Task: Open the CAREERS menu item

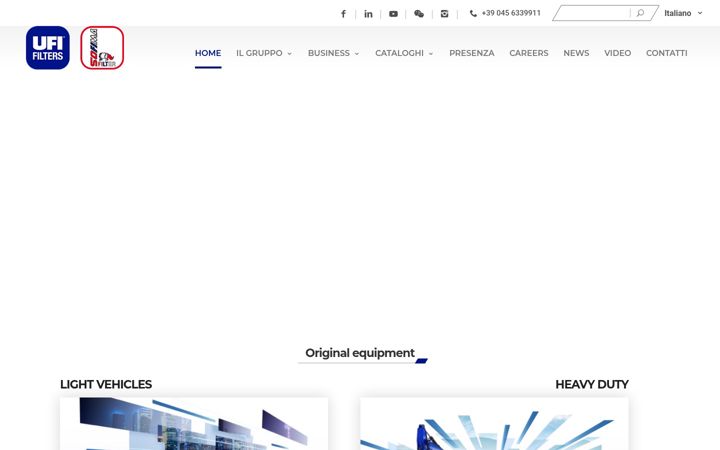Action: [x=529, y=53]
